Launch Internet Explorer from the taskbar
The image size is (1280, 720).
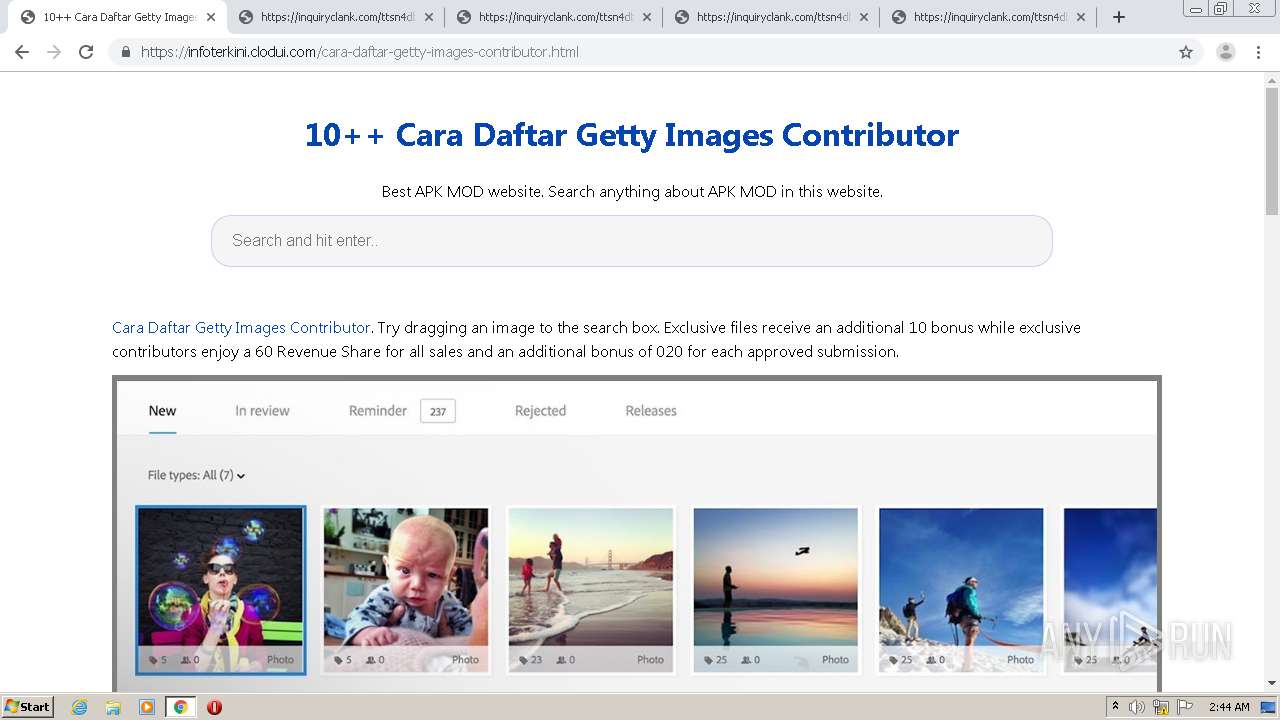click(x=80, y=707)
